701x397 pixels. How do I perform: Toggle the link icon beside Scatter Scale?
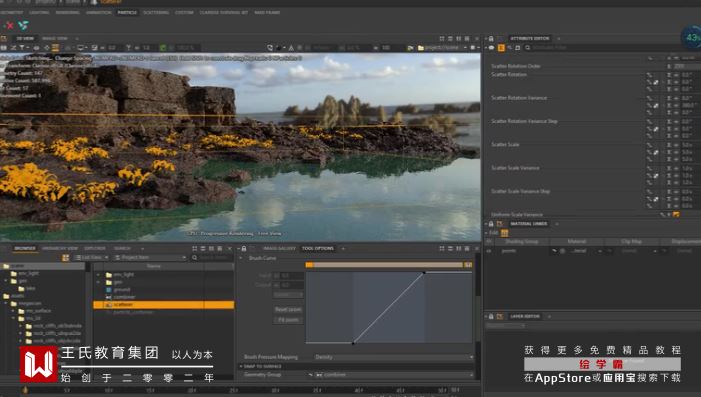(x=655, y=152)
